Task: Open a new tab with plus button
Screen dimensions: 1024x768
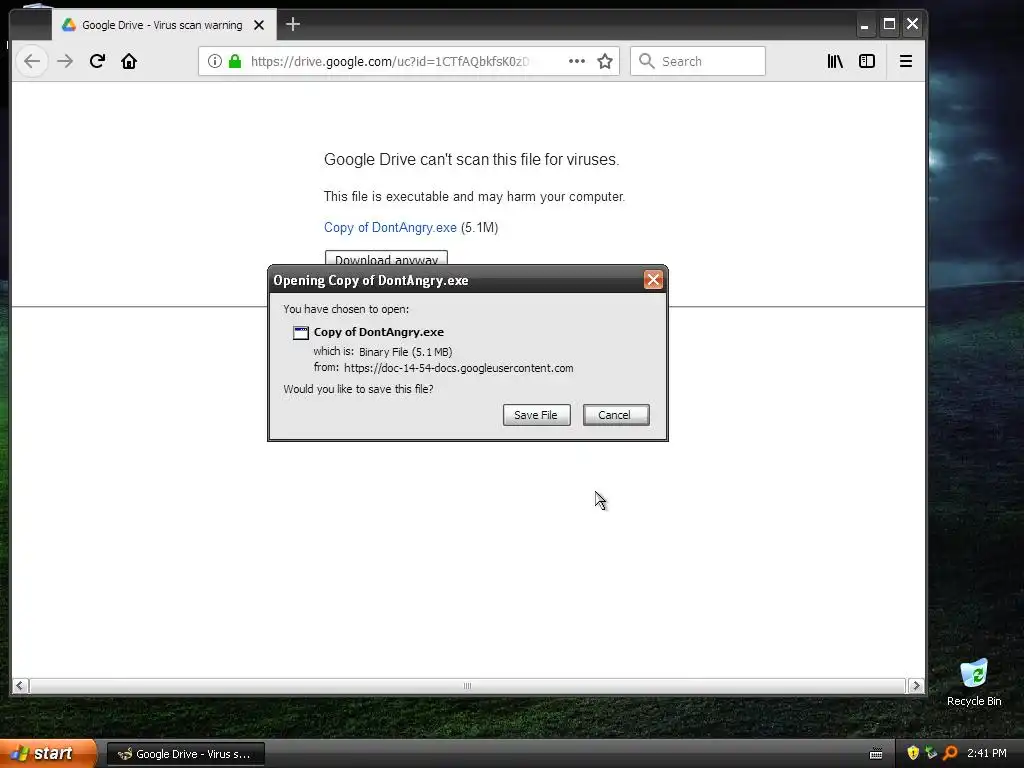Action: [x=293, y=25]
